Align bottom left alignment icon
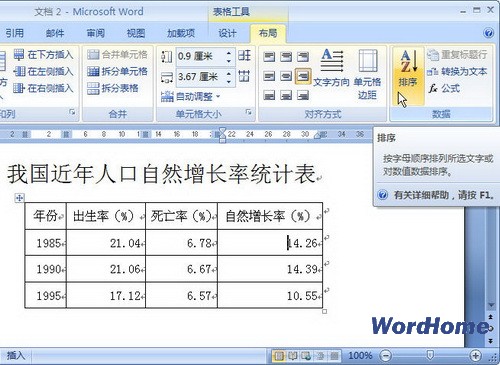Screen dimensions: 500x365 pyautogui.click(x=269, y=96)
